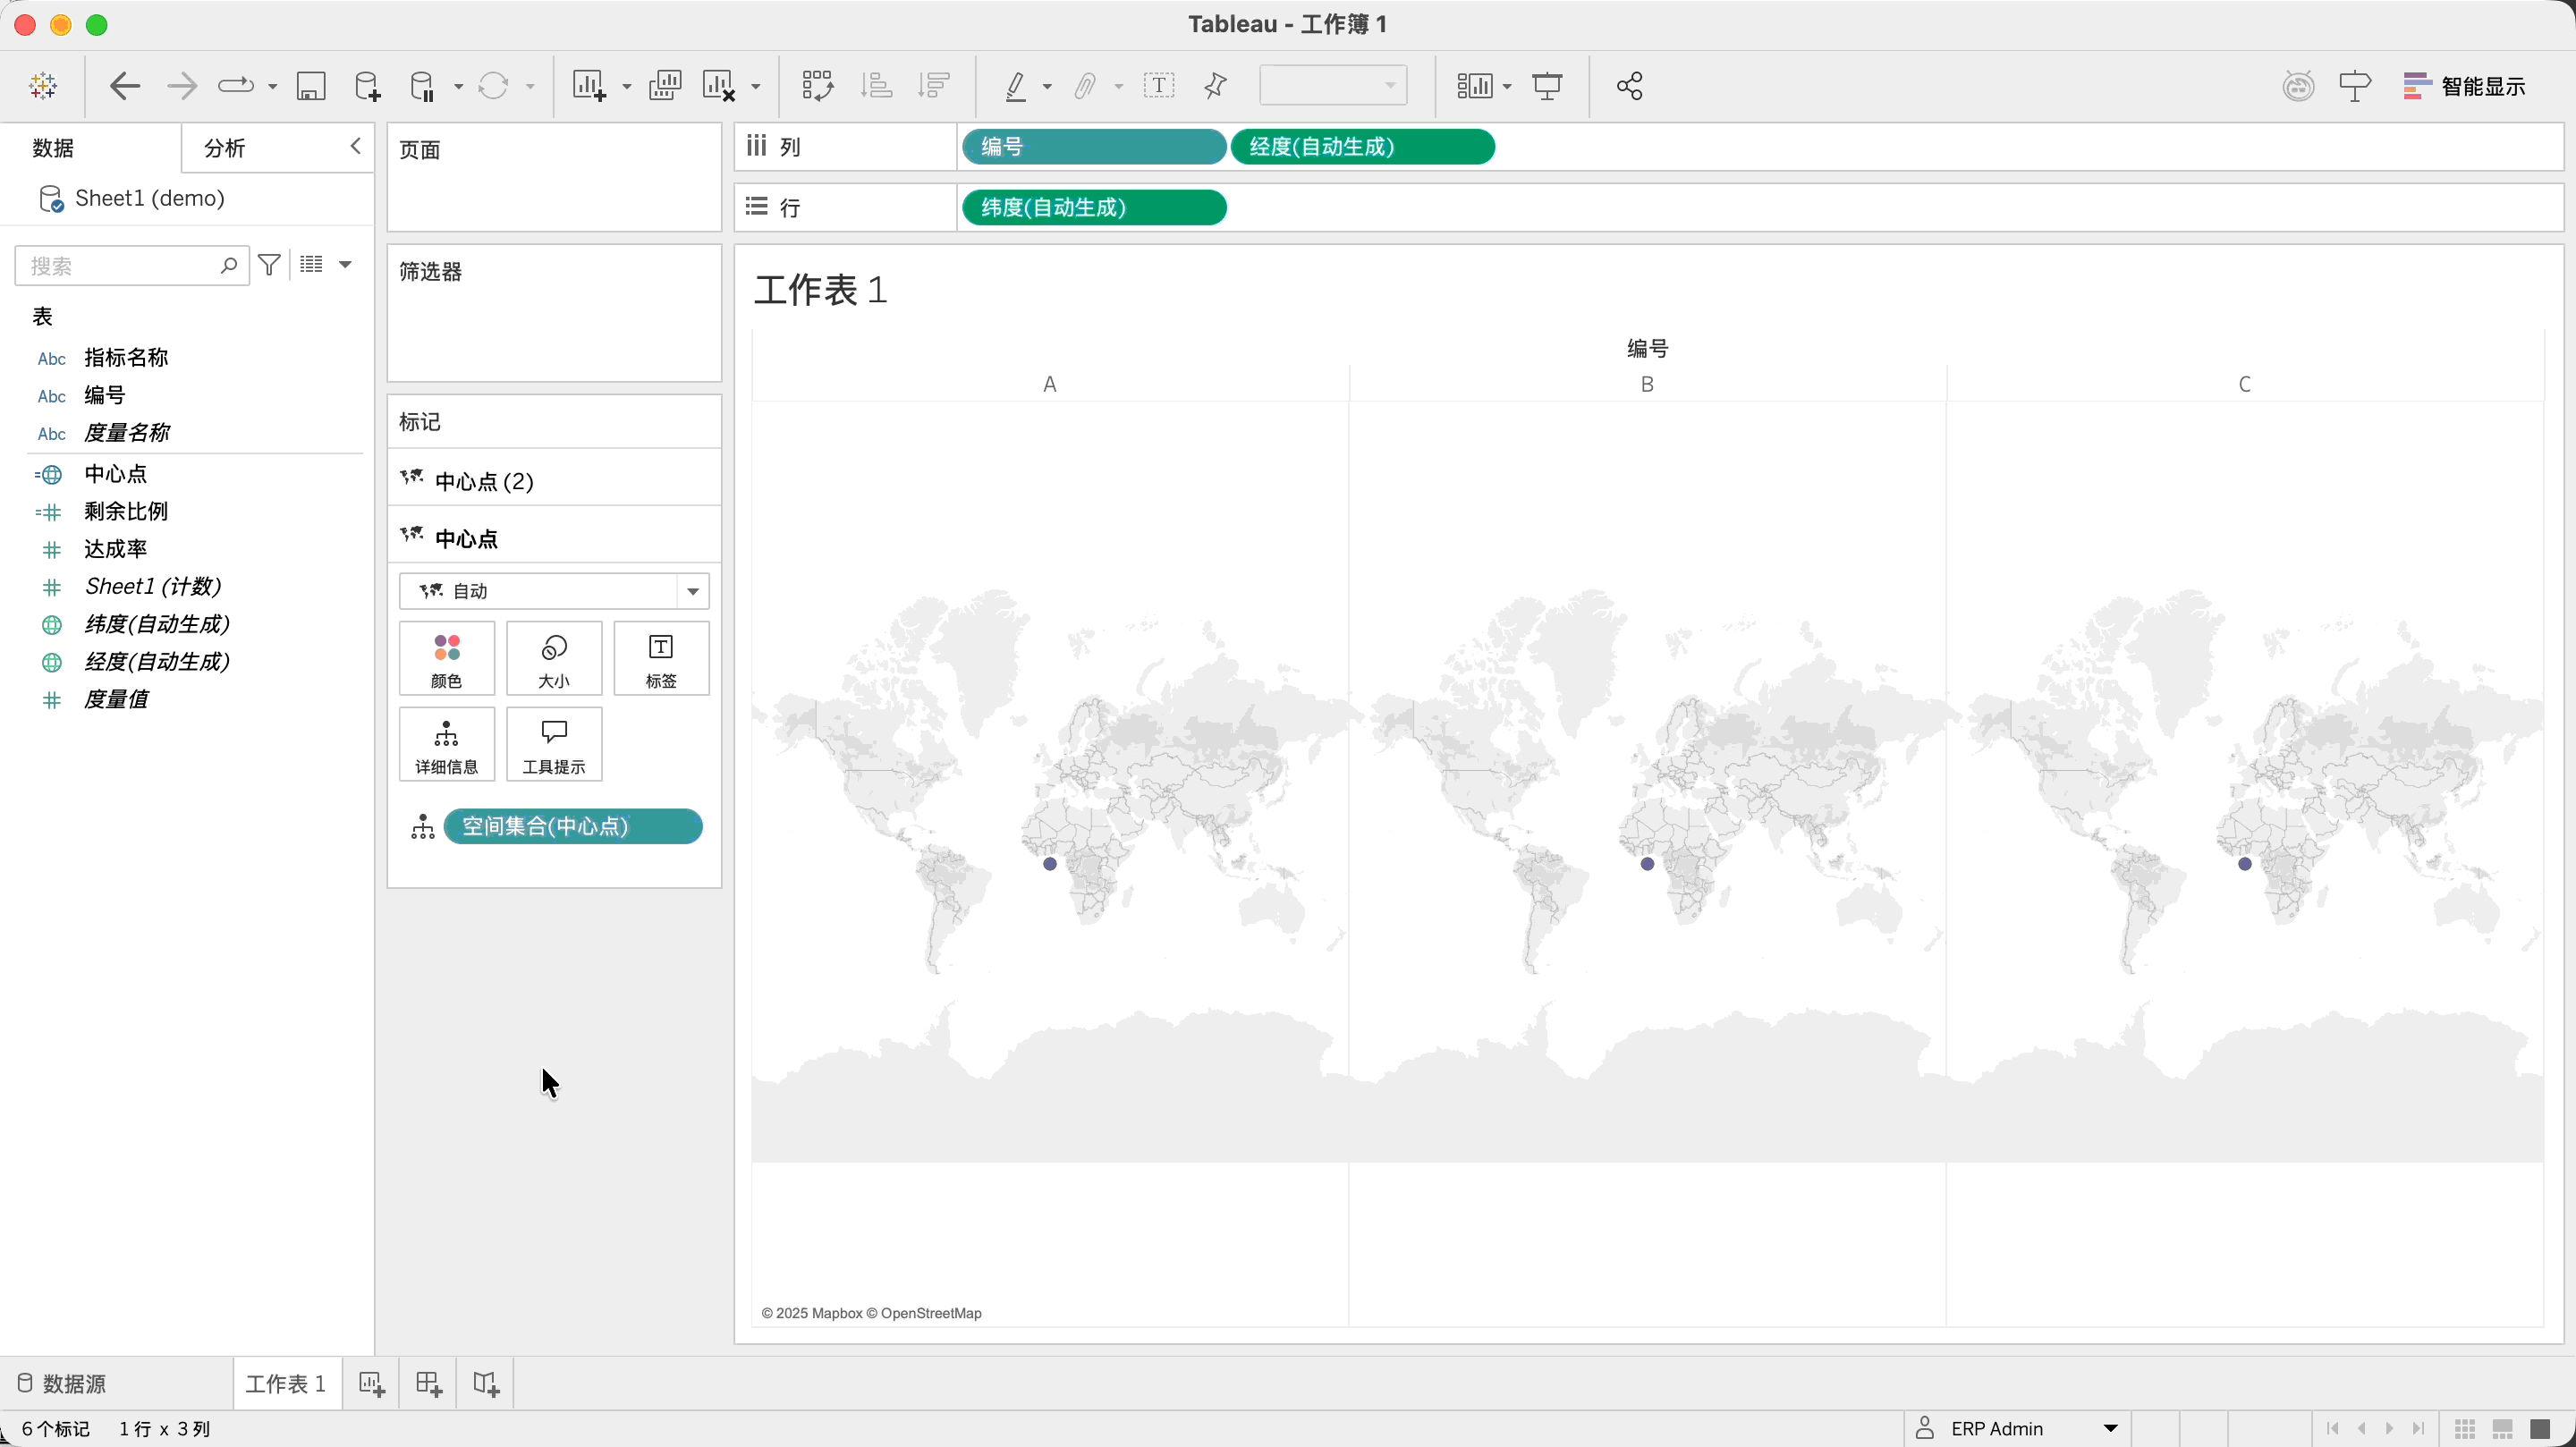Click the new dashboard icon at bottom

[x=428, y=1383]
